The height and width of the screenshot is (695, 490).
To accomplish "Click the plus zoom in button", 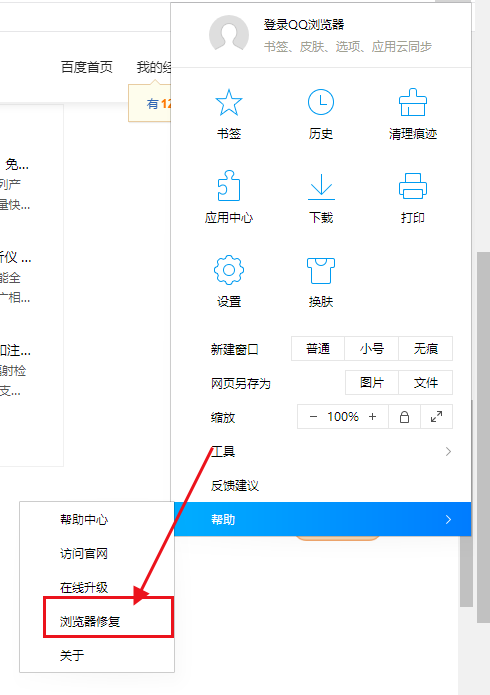I will pyautogui.click(x=372, y=417).
